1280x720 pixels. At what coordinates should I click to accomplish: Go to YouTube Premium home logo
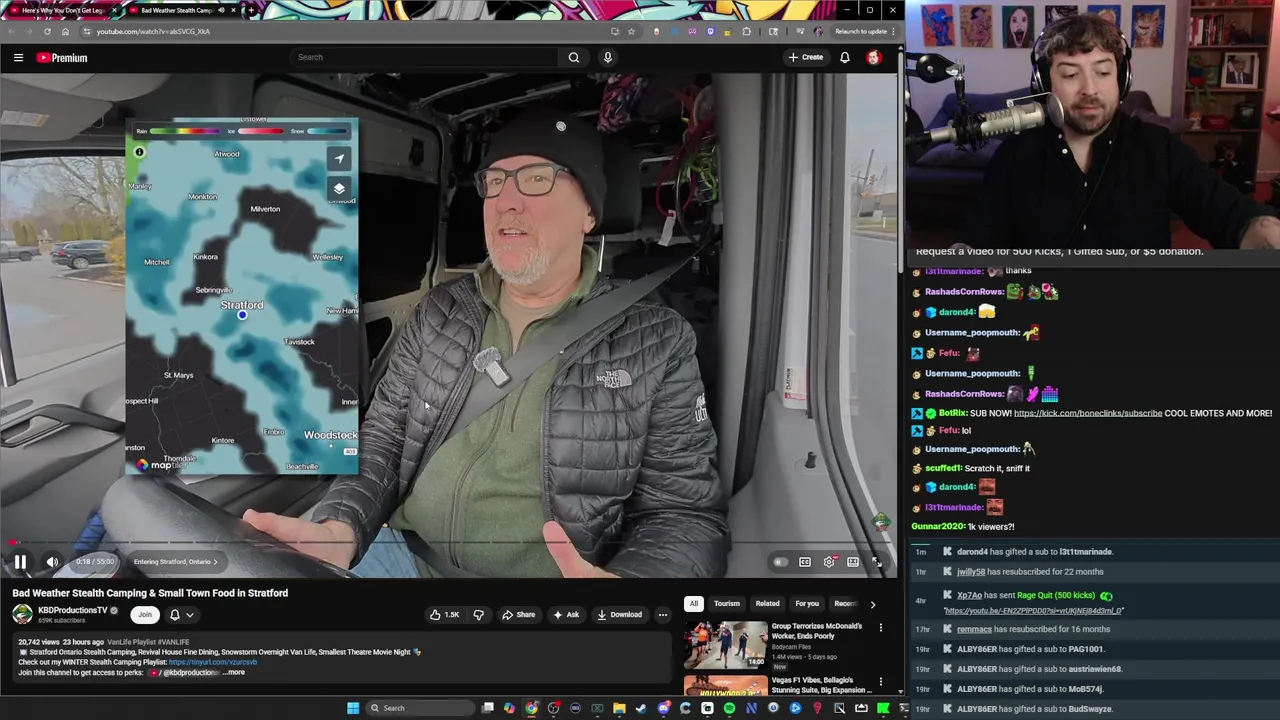click(x=62, y=58)
